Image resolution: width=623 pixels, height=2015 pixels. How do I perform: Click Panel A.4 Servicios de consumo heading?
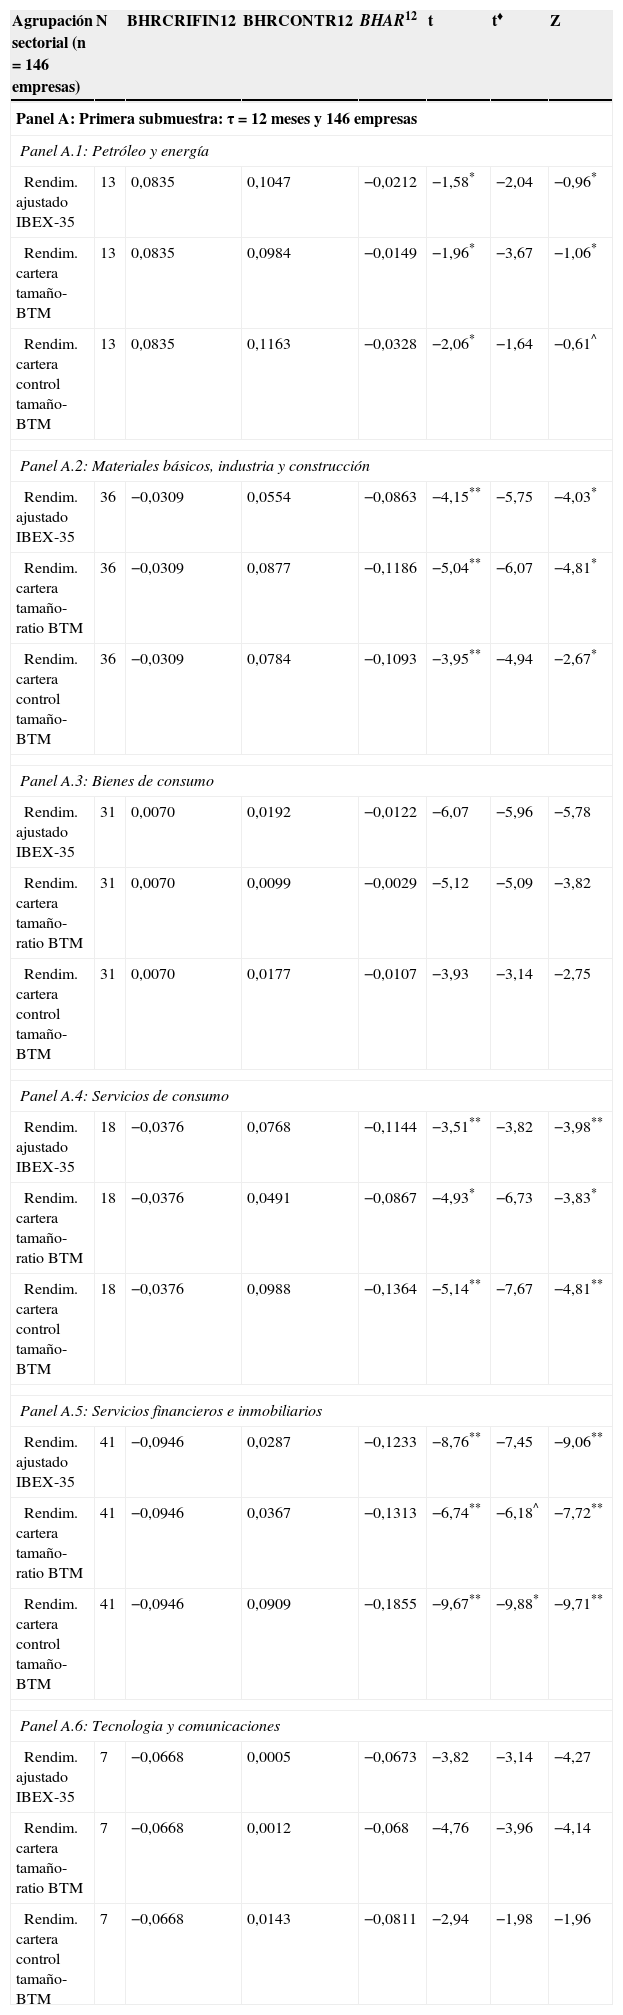click(x=124, y=1097)
